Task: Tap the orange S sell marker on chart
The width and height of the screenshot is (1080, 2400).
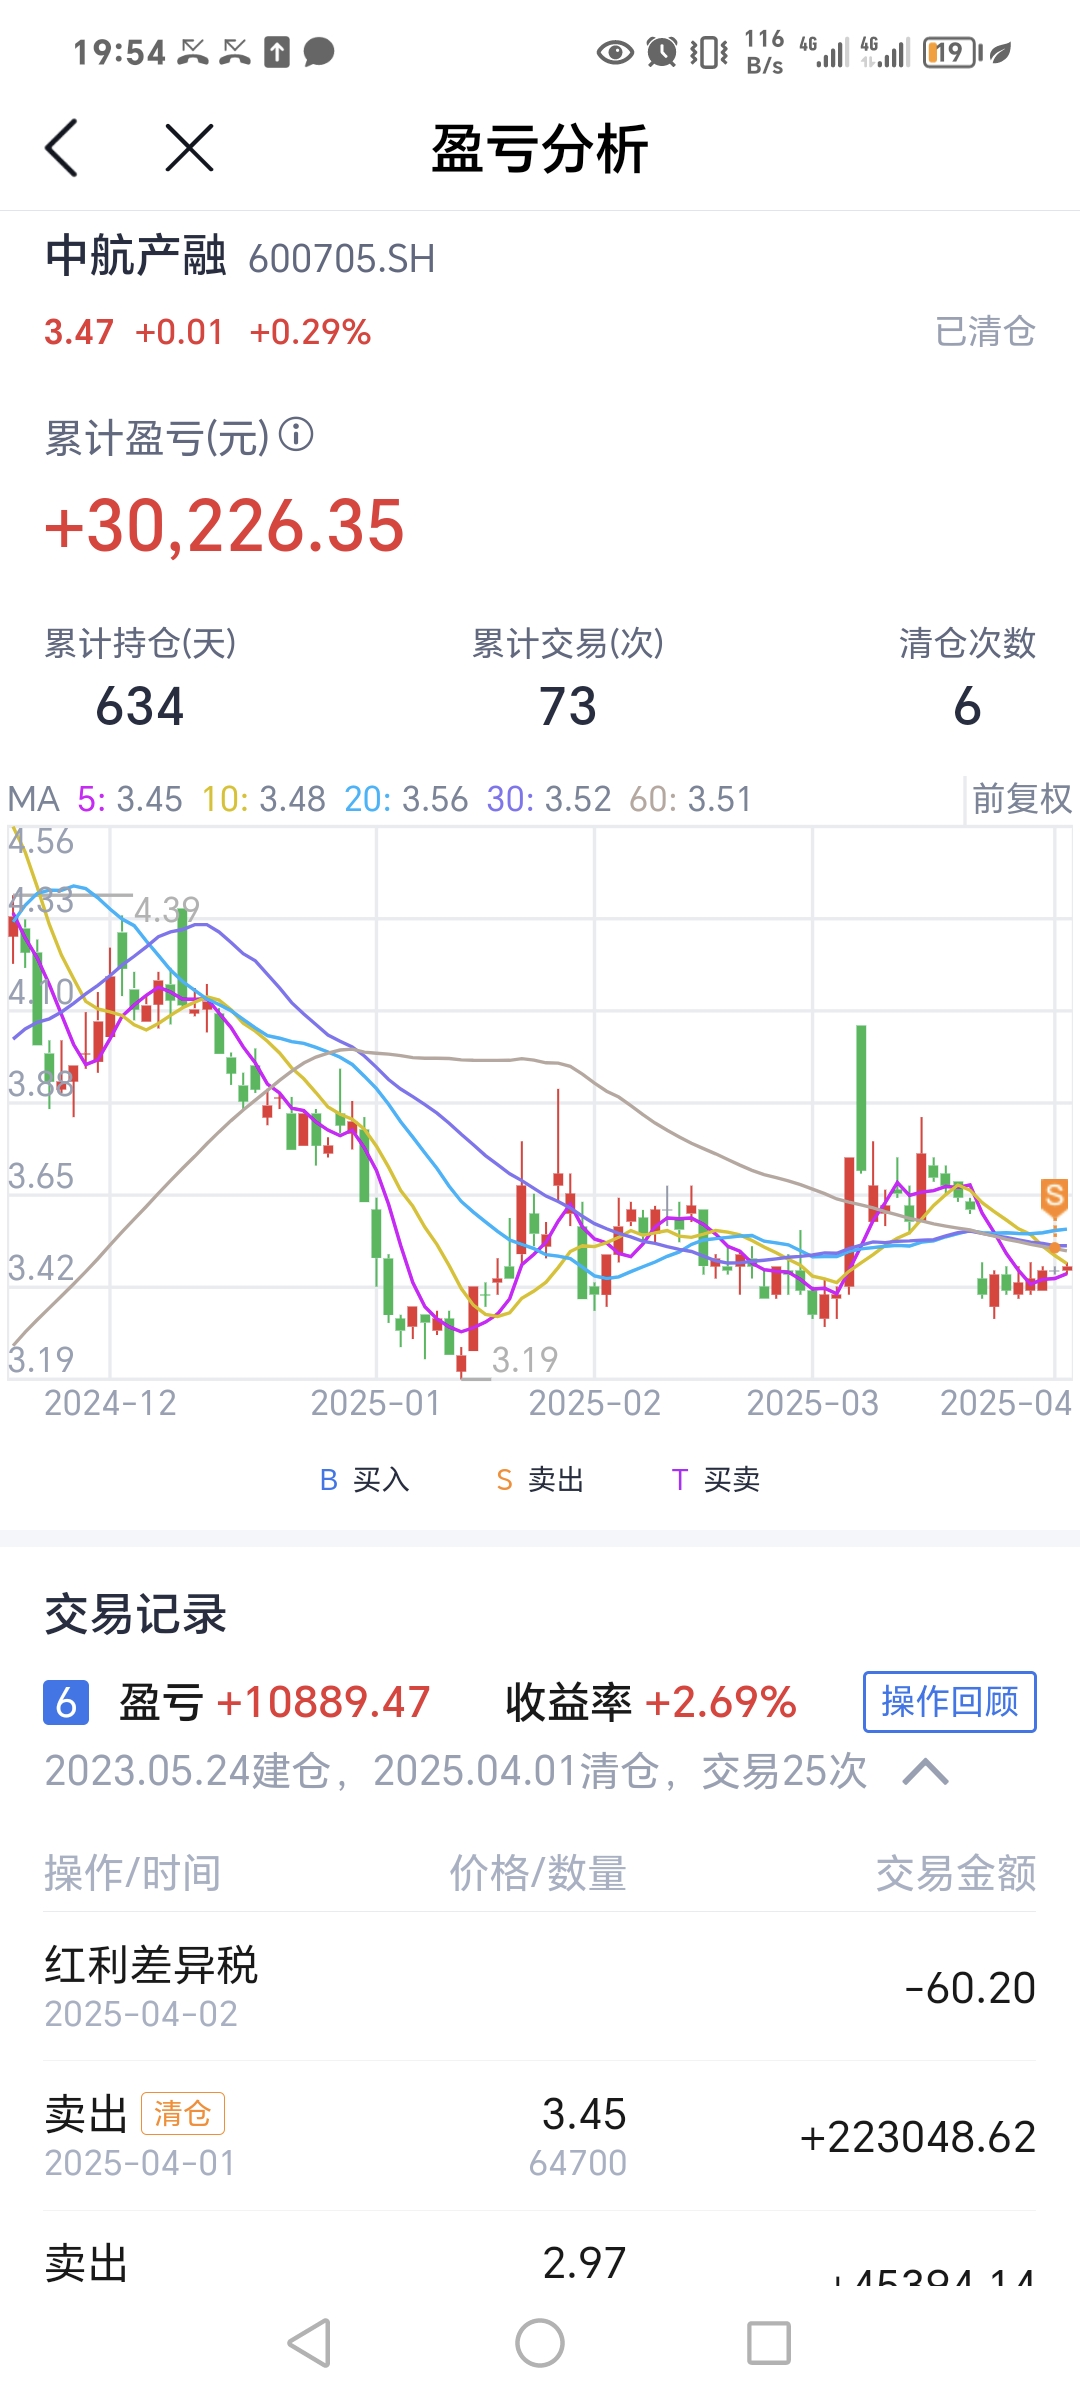Action: 1054,1194
